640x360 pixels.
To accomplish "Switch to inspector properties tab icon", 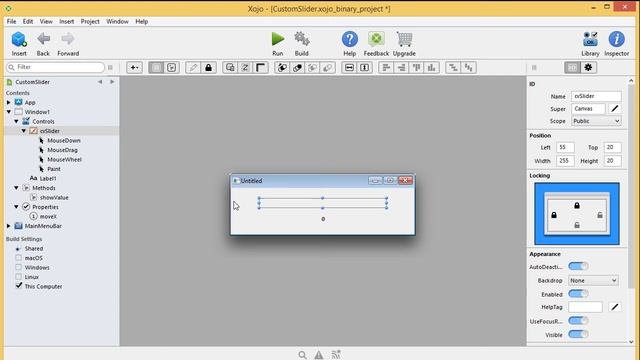I will [572, 68].
